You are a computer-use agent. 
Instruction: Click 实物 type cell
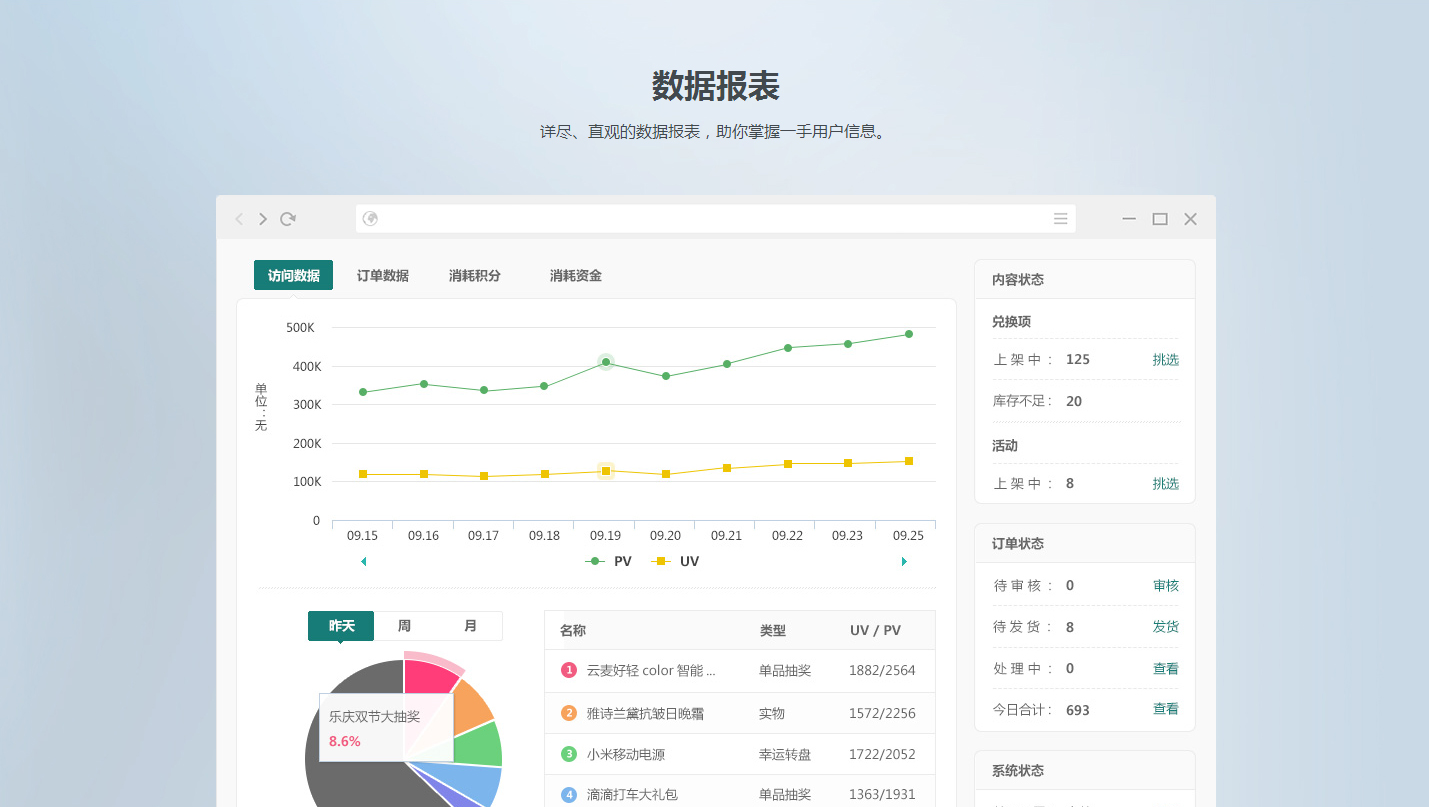tap(772, 713)
